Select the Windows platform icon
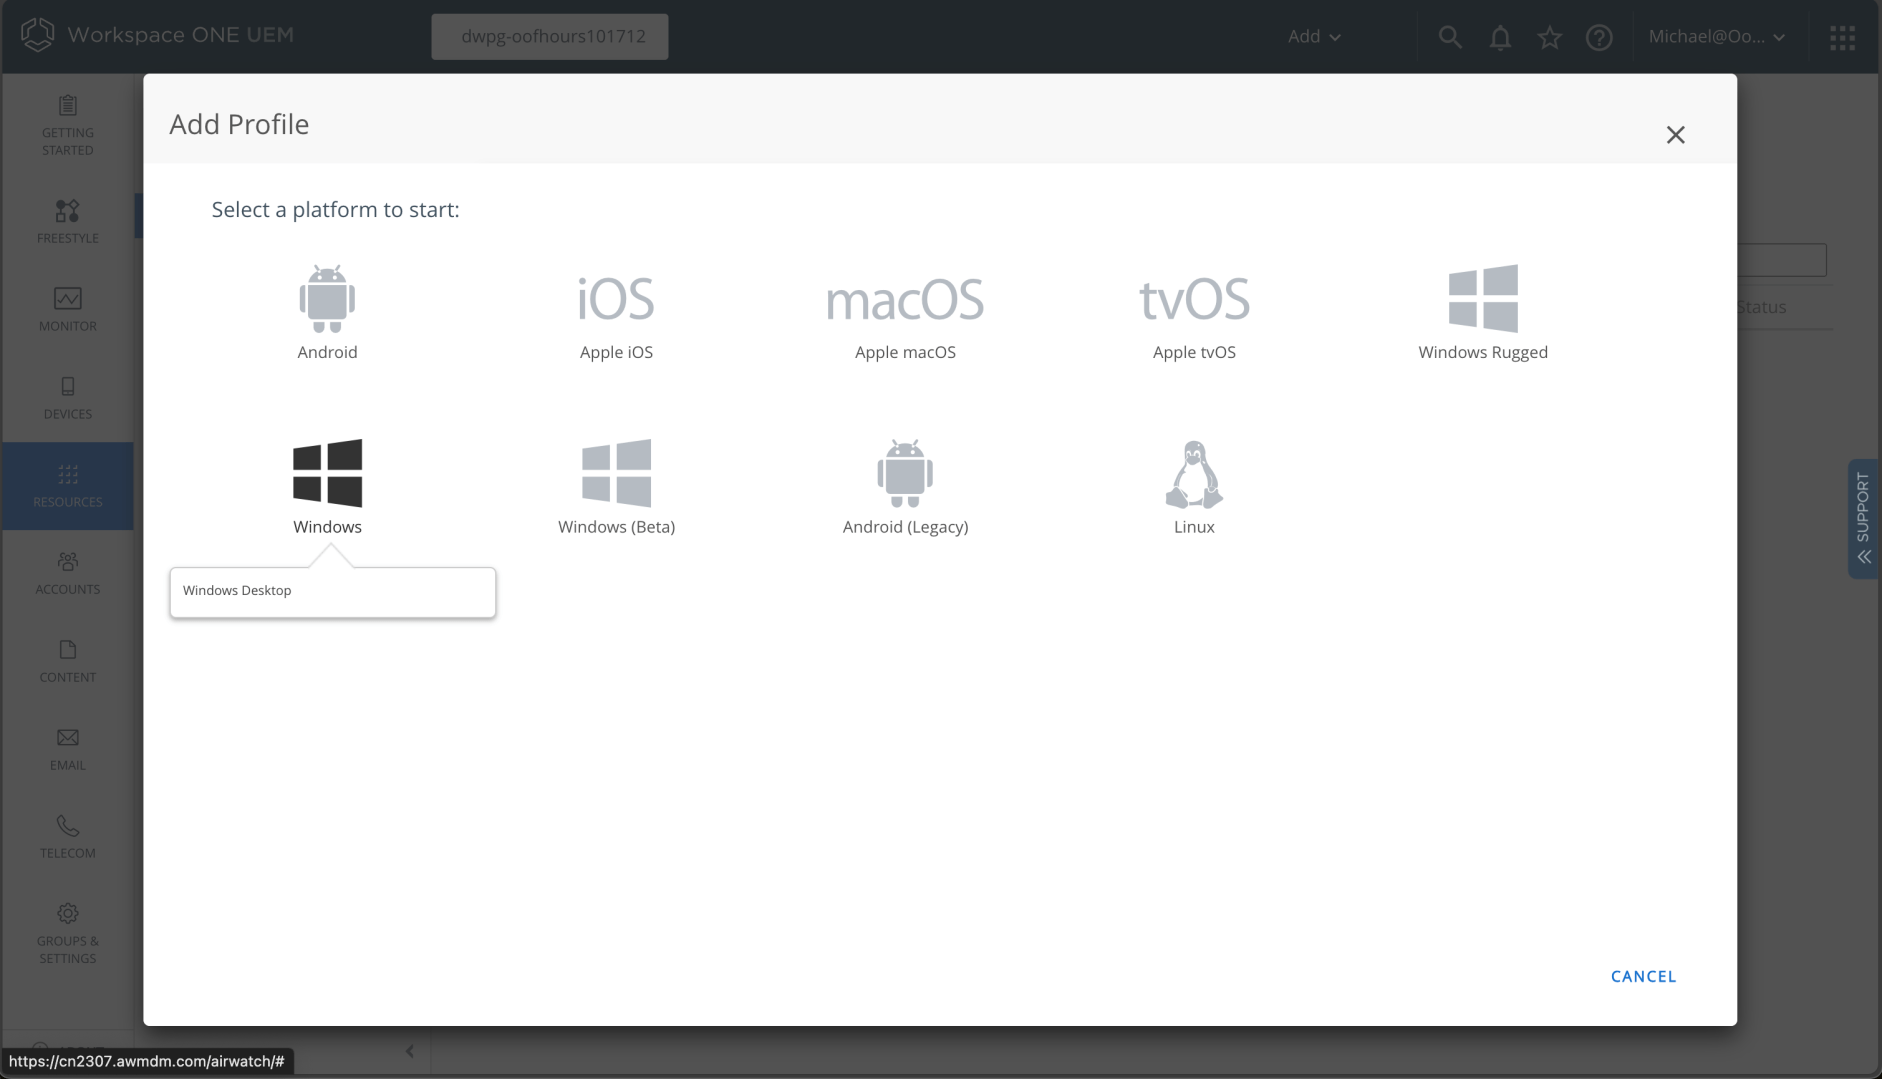This screenshot has width=1882, height=1079. coord(327,474)
